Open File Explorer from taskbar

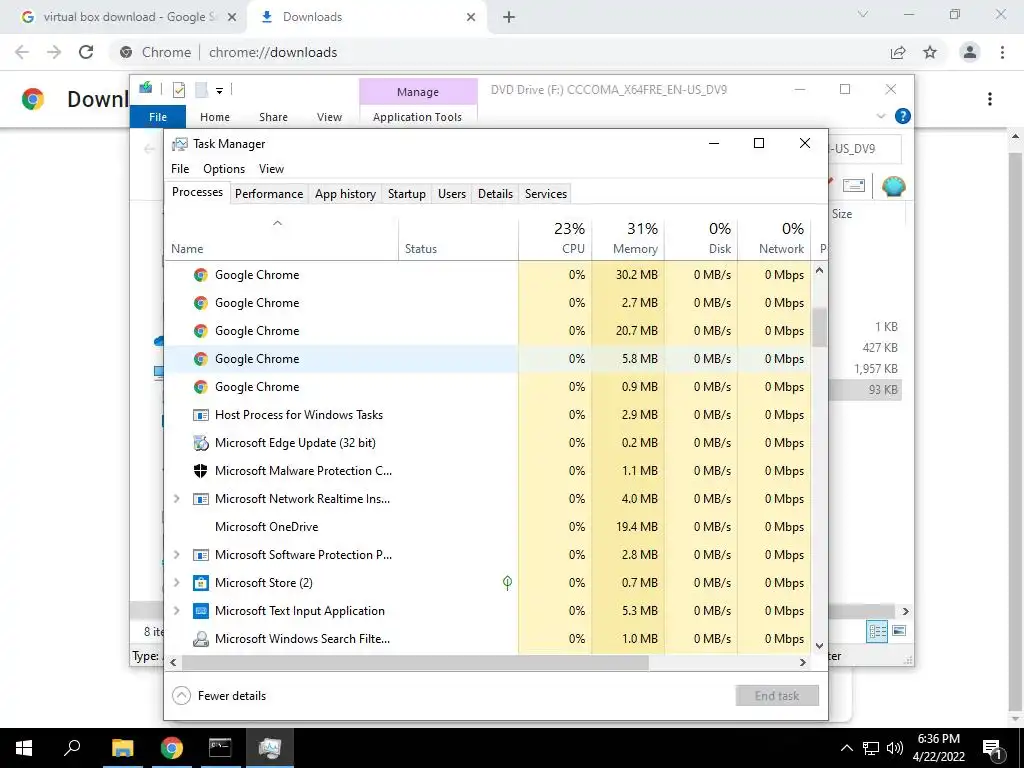122,748
